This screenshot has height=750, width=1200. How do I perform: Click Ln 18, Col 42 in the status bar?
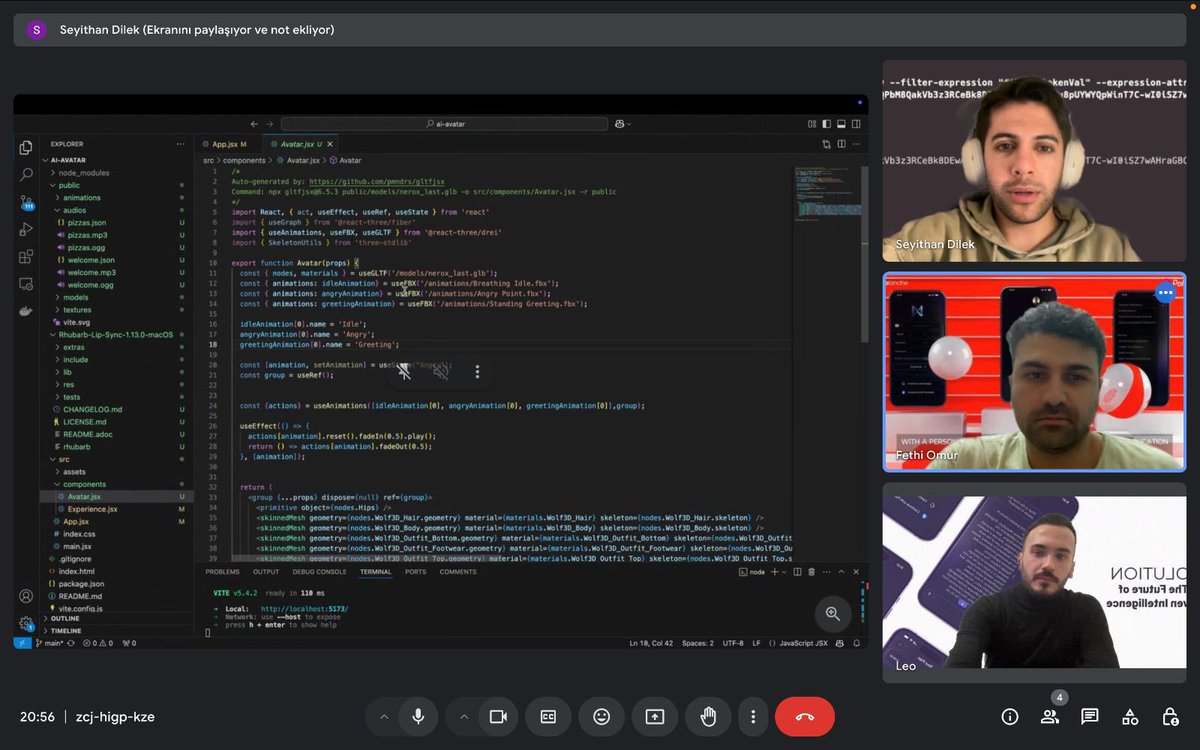coord(652,643)
